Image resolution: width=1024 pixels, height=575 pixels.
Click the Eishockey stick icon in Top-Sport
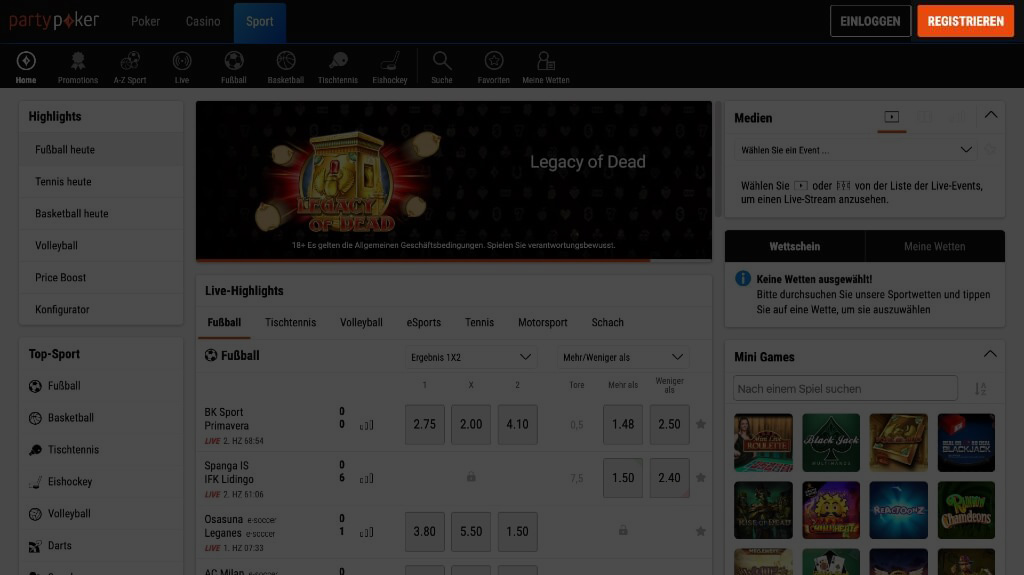click(35, 482)
